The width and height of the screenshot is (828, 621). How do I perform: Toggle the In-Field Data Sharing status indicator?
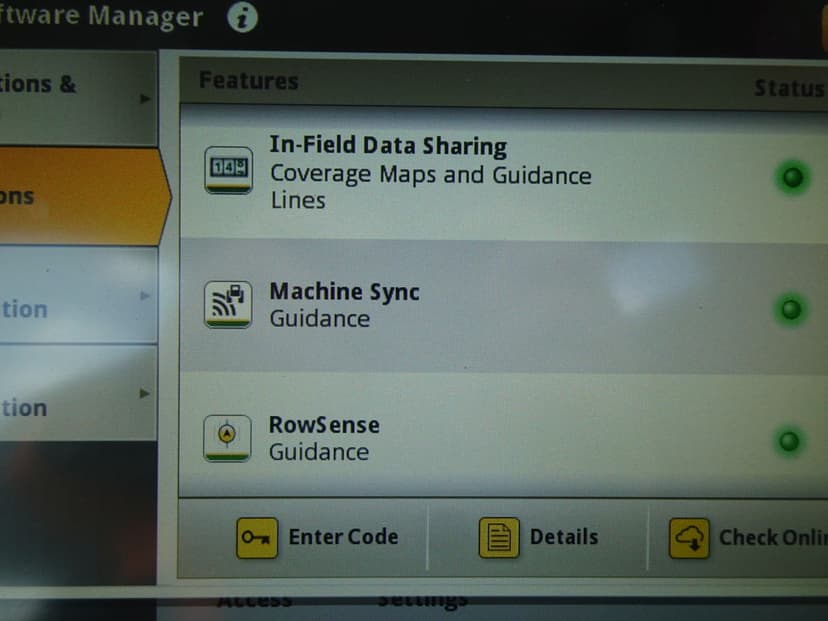(791, 178)
